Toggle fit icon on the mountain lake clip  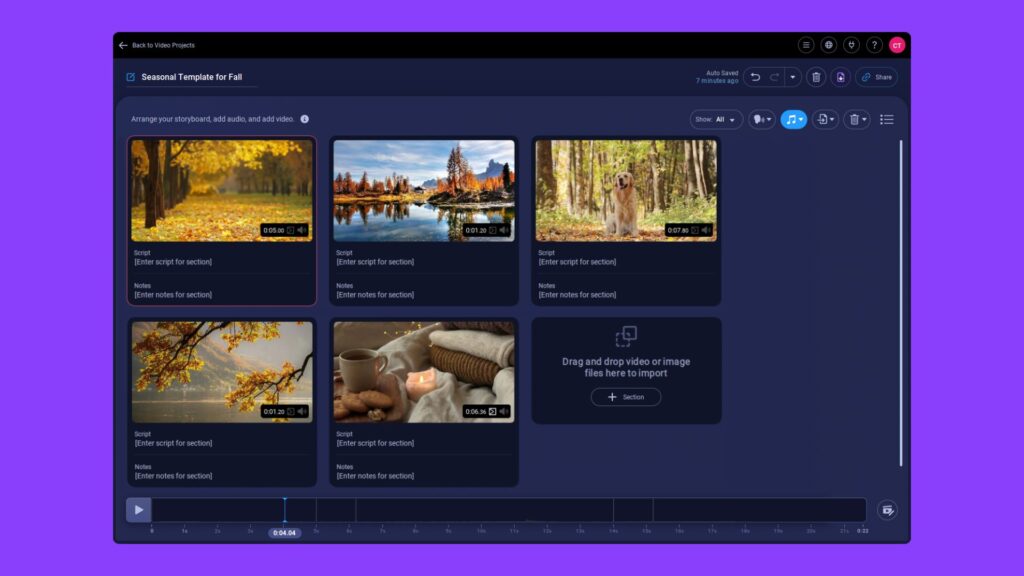pyautogui.click(x=493, y=230)
